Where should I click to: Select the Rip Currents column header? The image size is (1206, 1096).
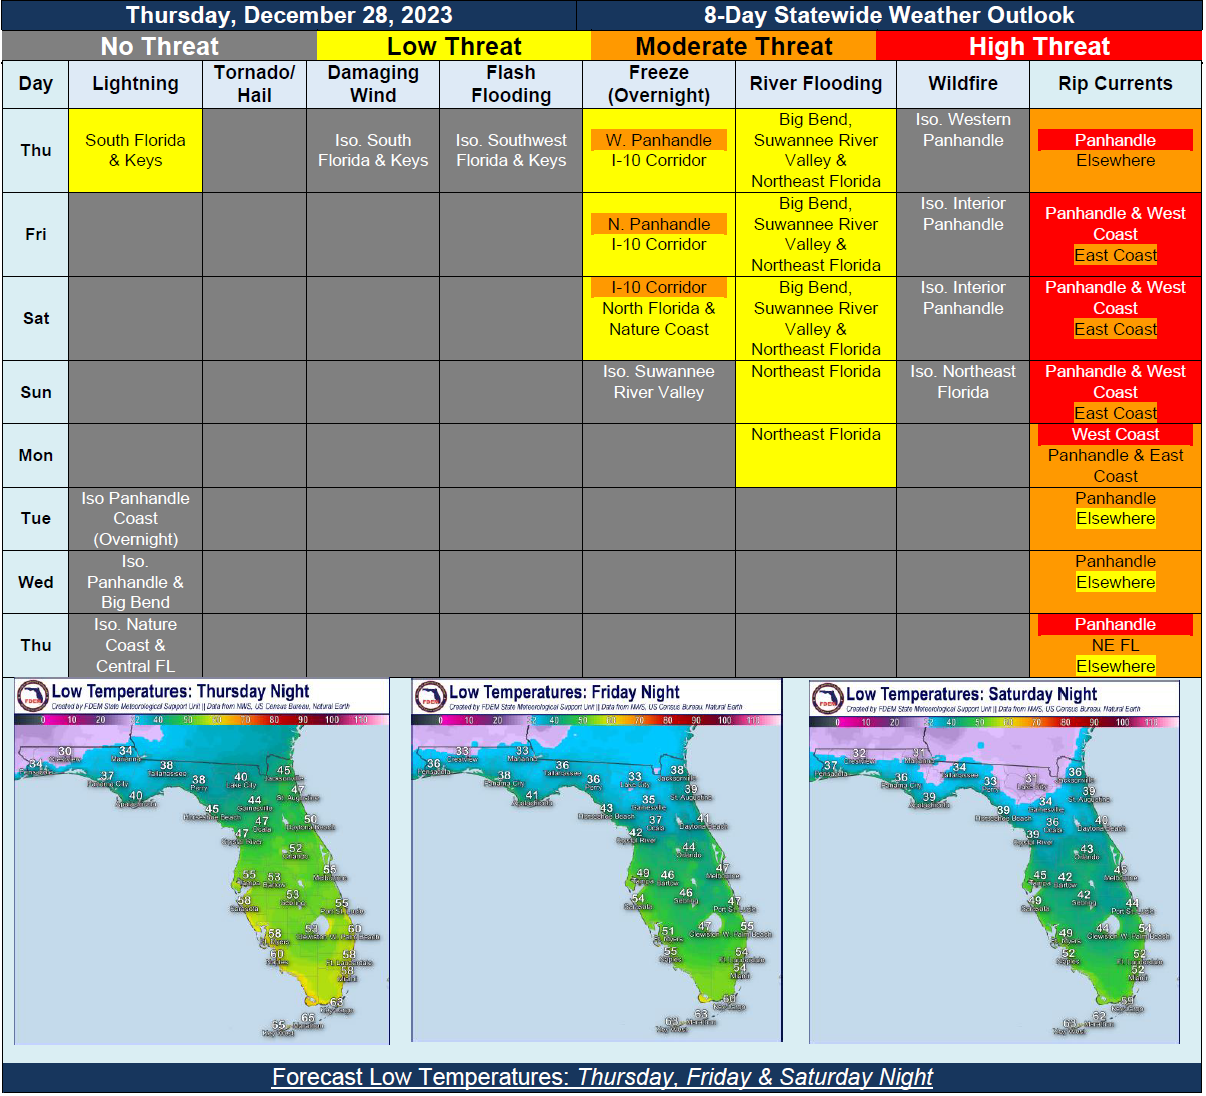tap(1115, 84)
